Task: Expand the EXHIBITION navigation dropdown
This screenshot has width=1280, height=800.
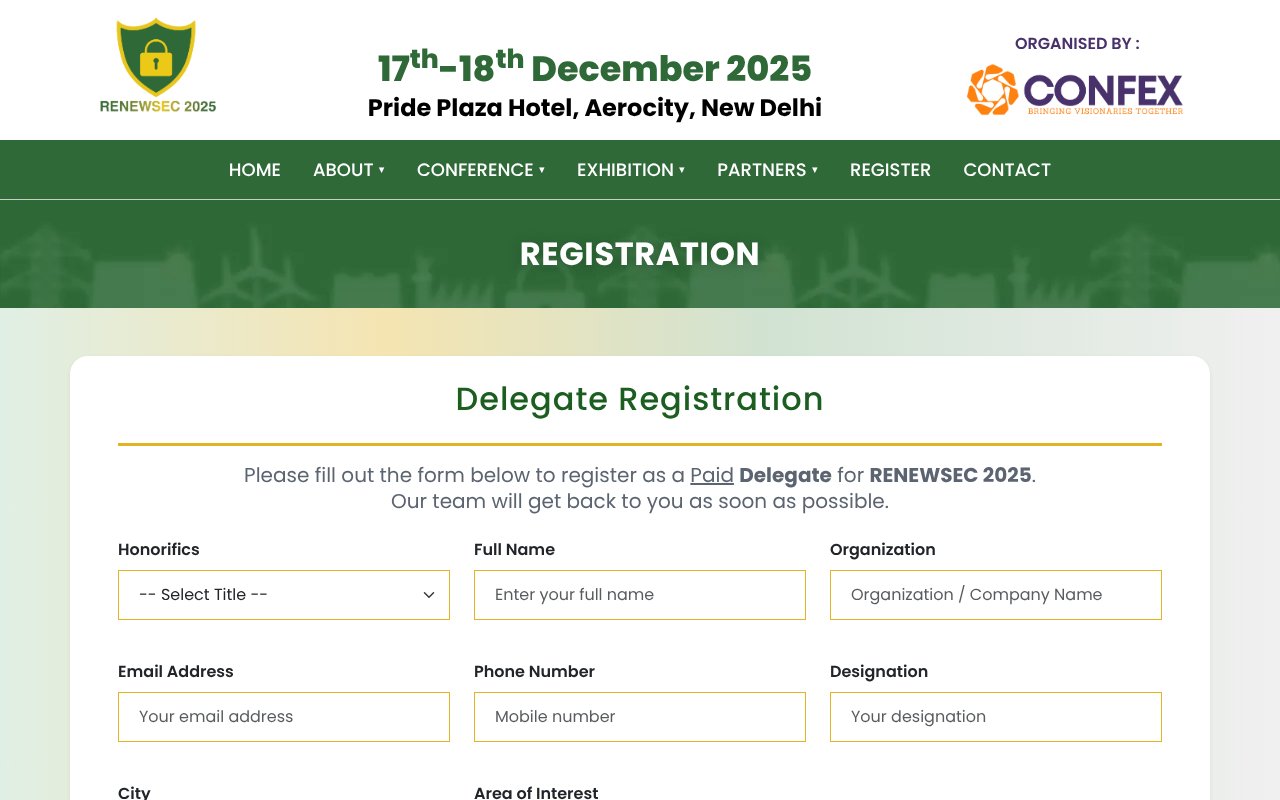Action: coord(630,170)
